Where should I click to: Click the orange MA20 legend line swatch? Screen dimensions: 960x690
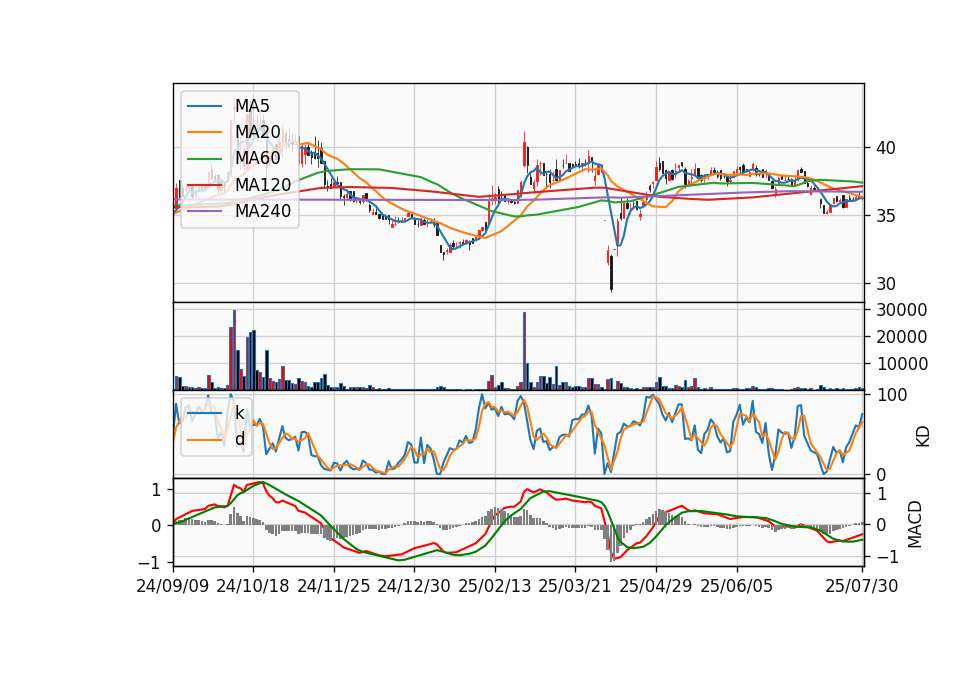tap(204, 132)
